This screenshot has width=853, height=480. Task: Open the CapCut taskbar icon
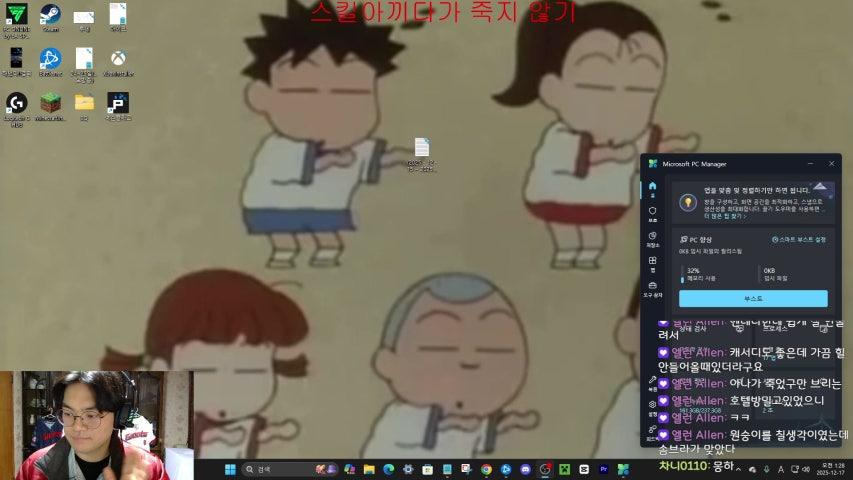coord(584,469)
